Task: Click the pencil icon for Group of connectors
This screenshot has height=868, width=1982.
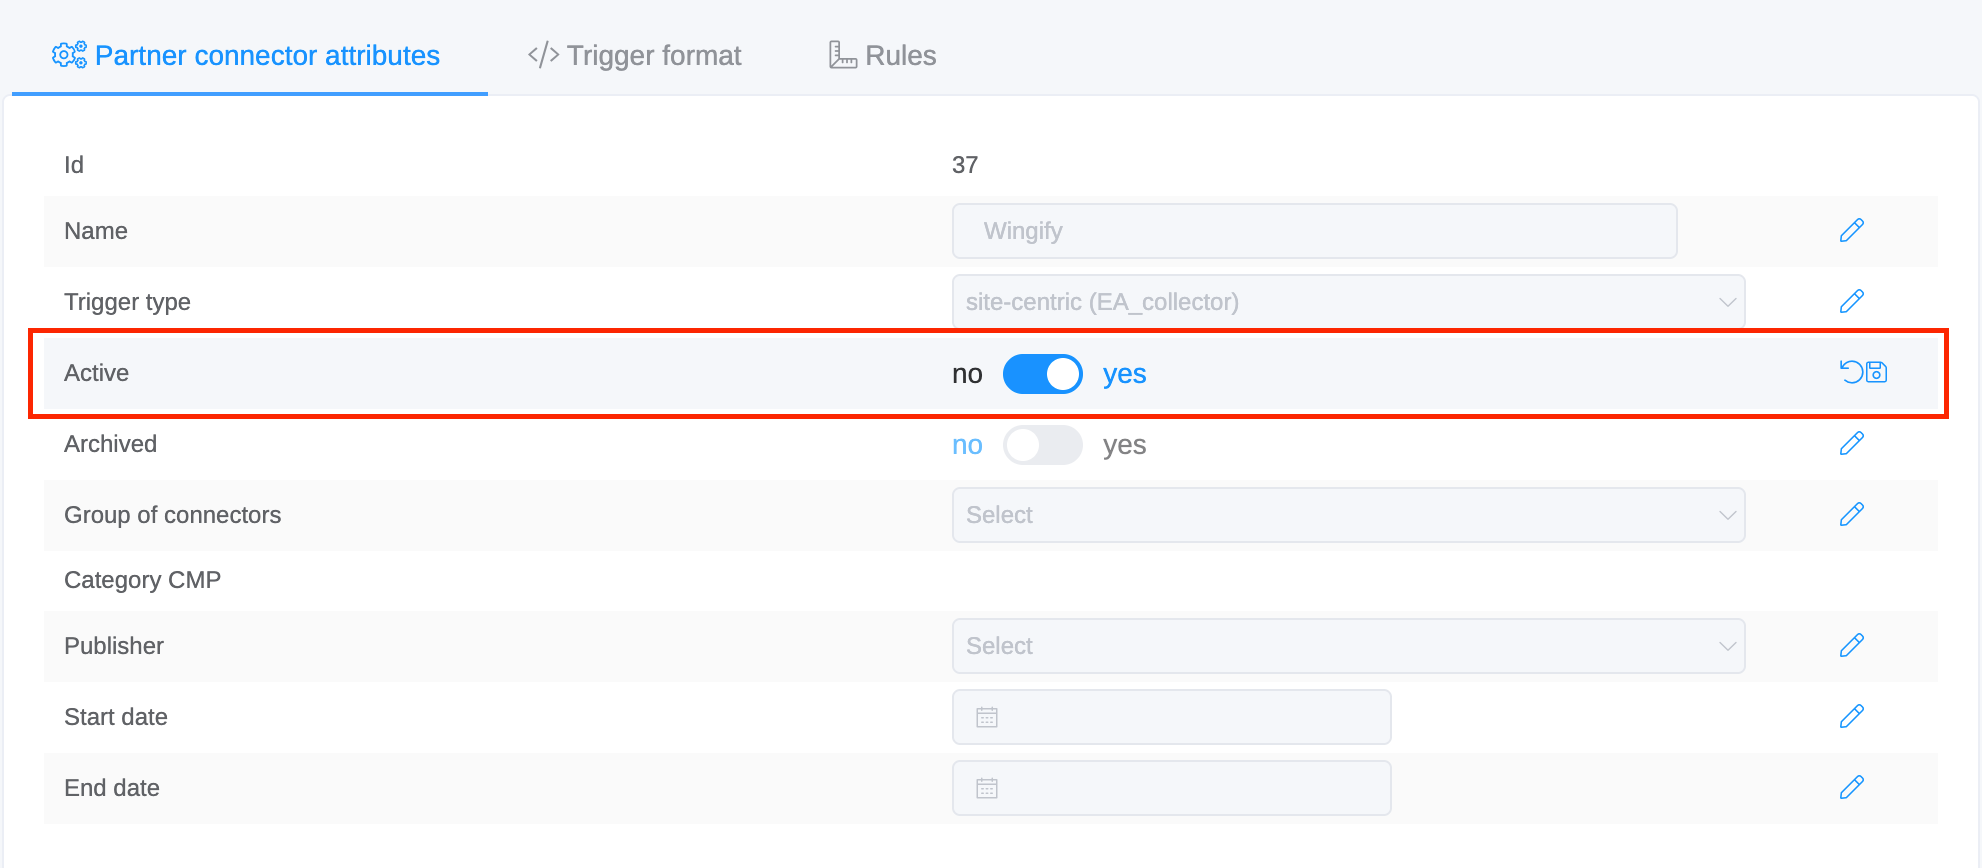Action: coord(1851,515)
